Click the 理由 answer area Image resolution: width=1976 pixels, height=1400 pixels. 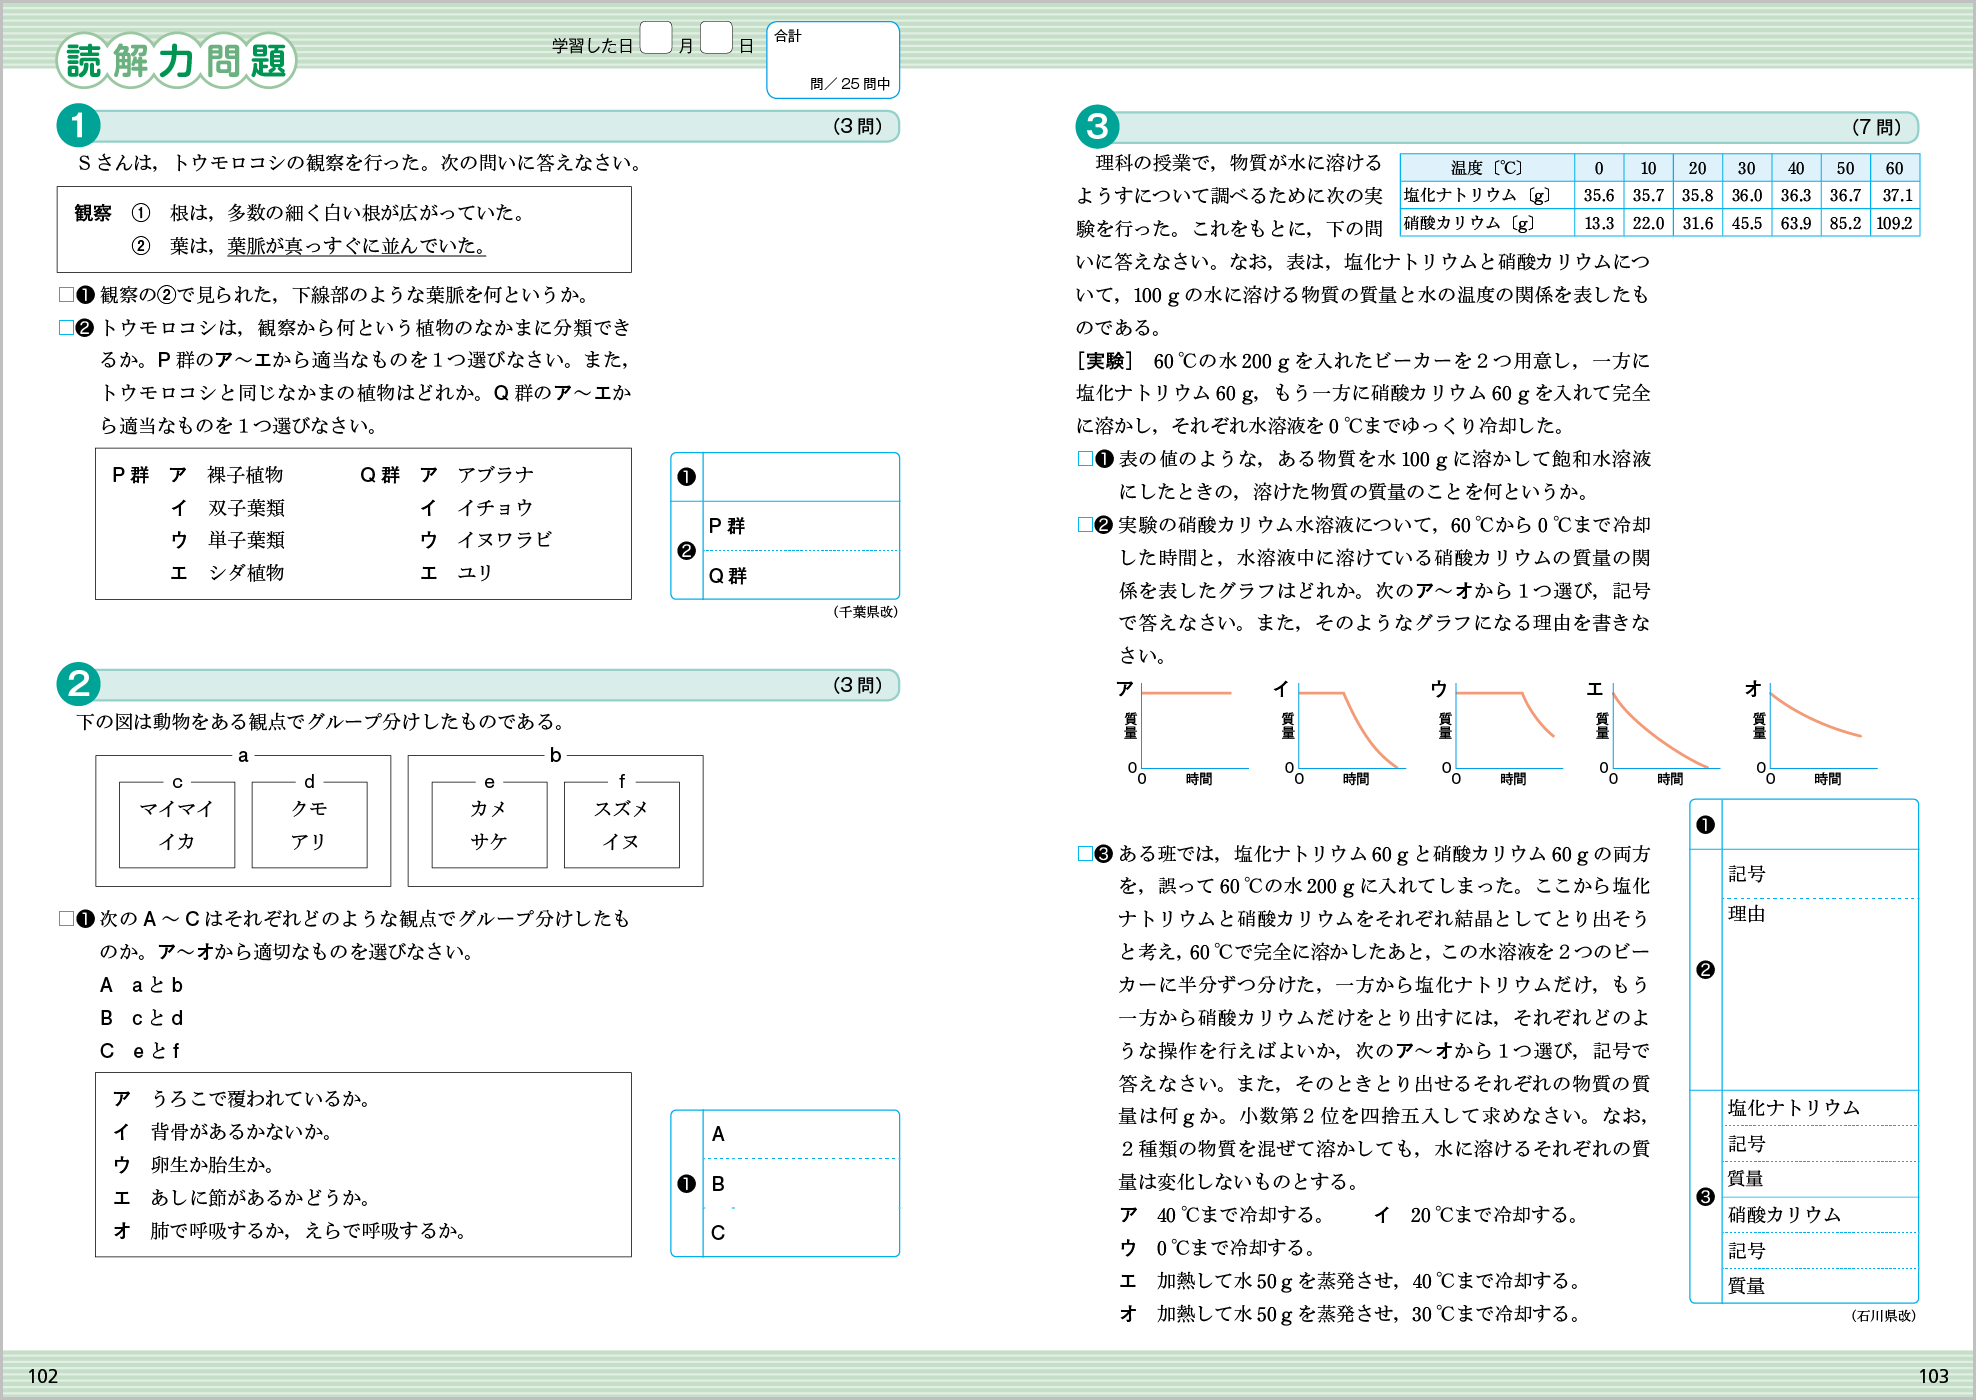coord(1820,994)
